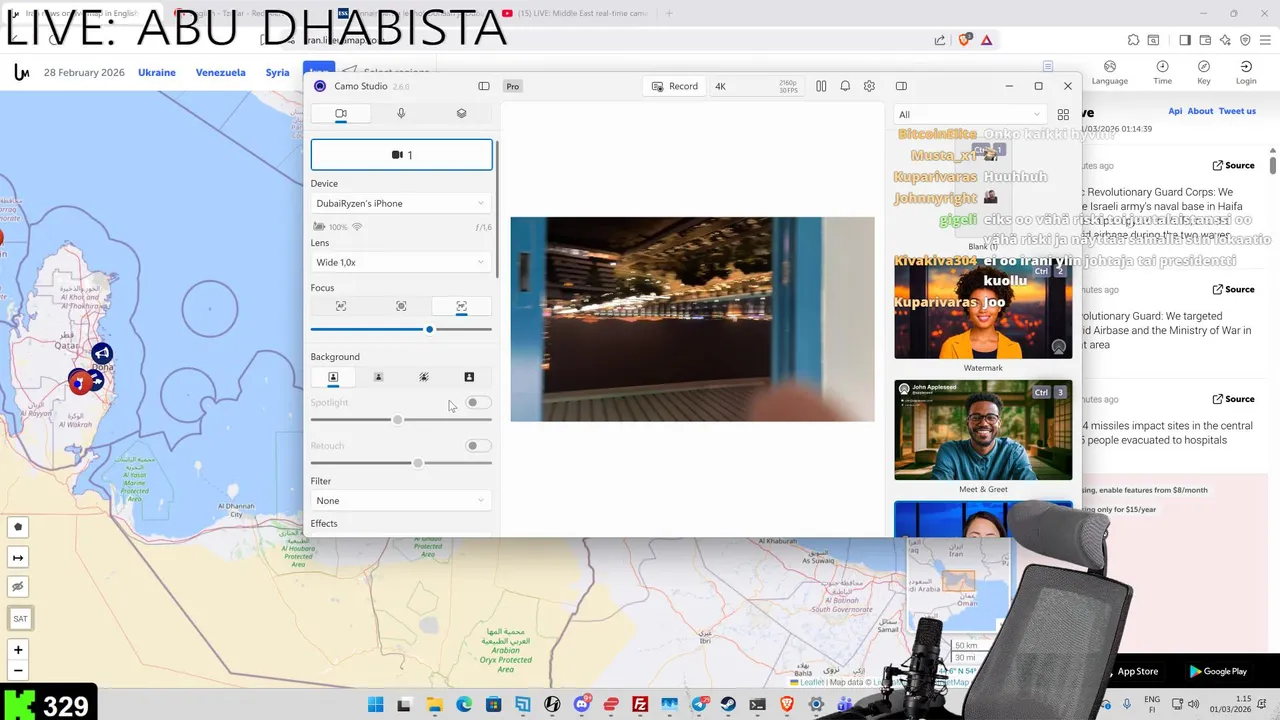Open Google Play store badge
The height and width of the screenshot is (720, 1280).
(1218, 671)
